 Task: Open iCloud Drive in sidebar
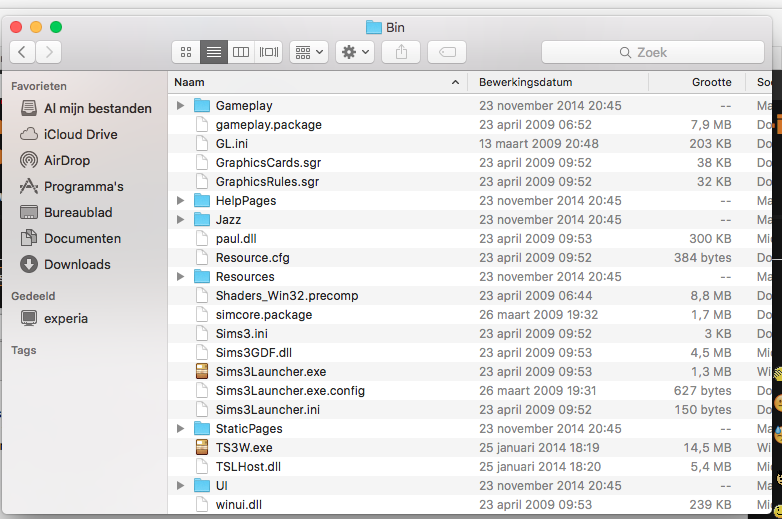pyautogui.click(x=69, y=134)
